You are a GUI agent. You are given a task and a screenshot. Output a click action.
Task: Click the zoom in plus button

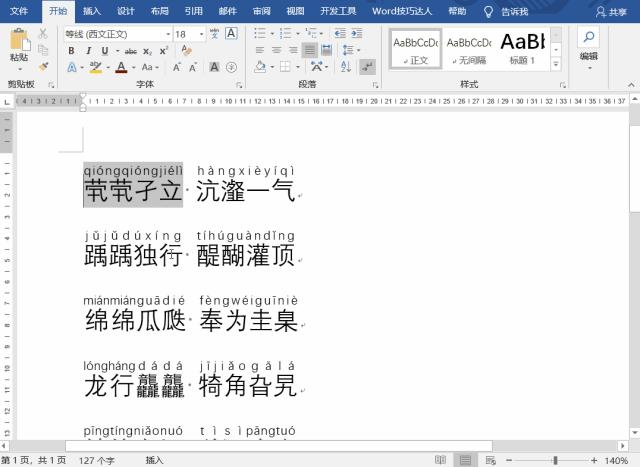click(x=593, y=460)
